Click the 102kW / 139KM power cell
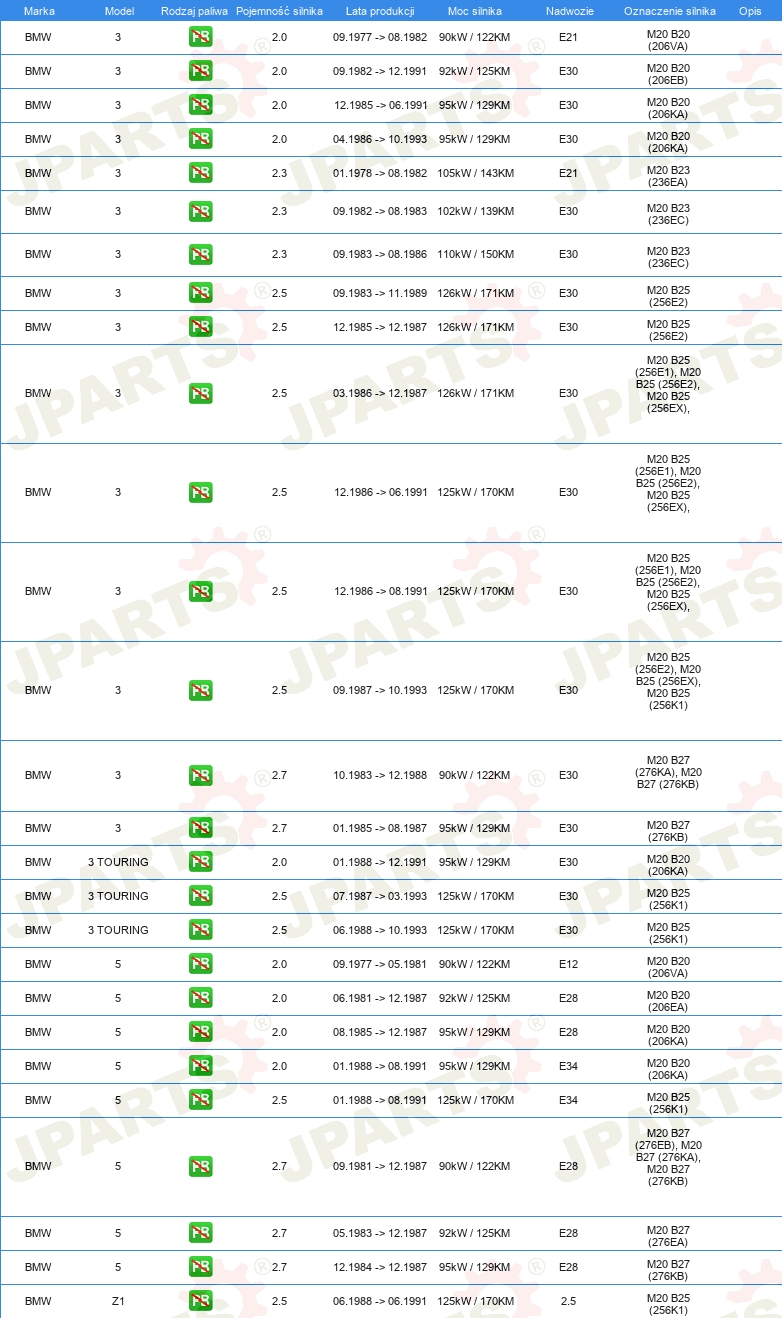 pyautogui.click(x=474, y=211)
